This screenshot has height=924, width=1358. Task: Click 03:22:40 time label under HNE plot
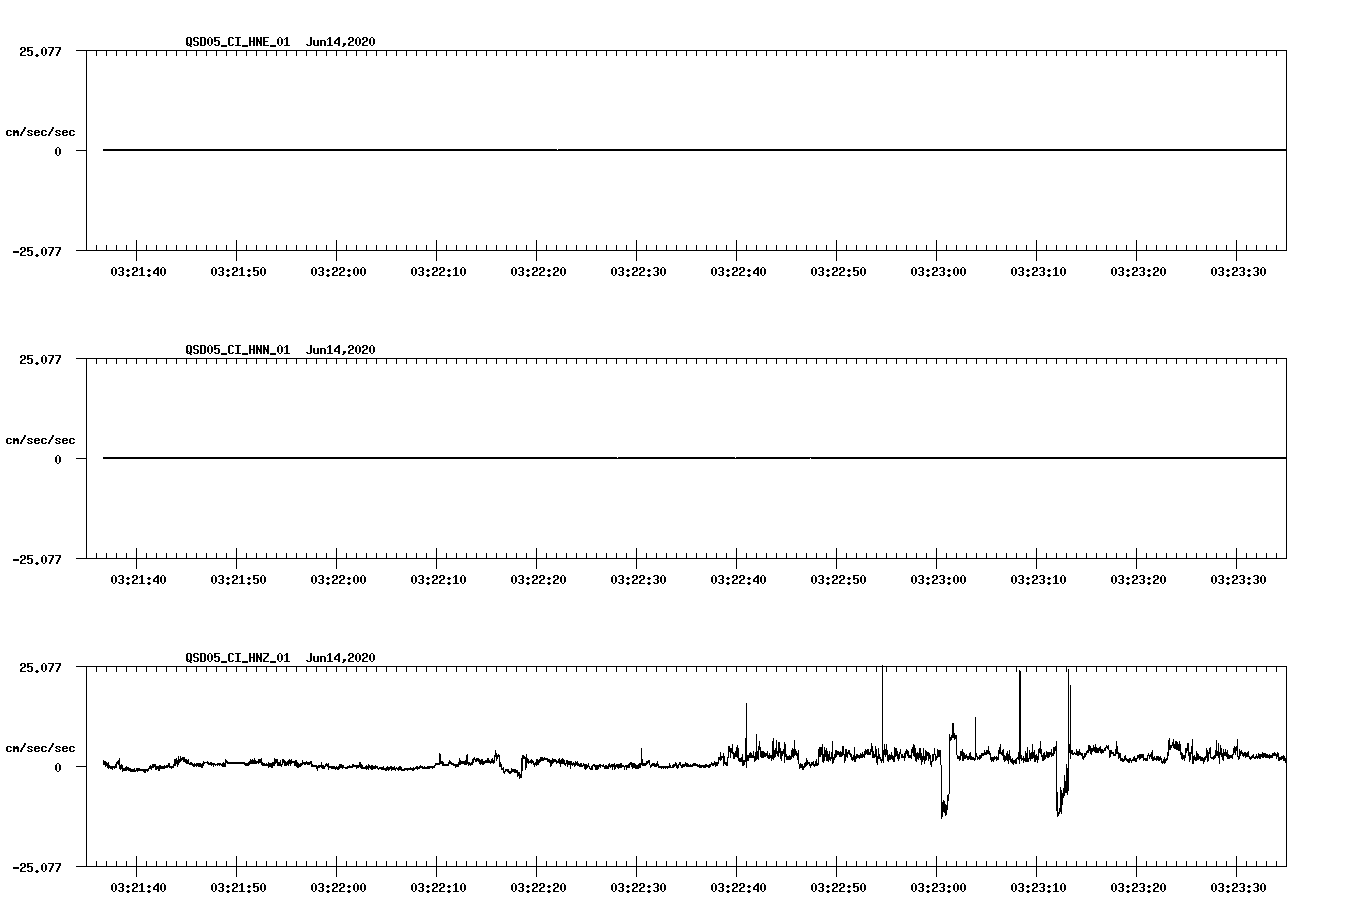[x=738, y=272]
